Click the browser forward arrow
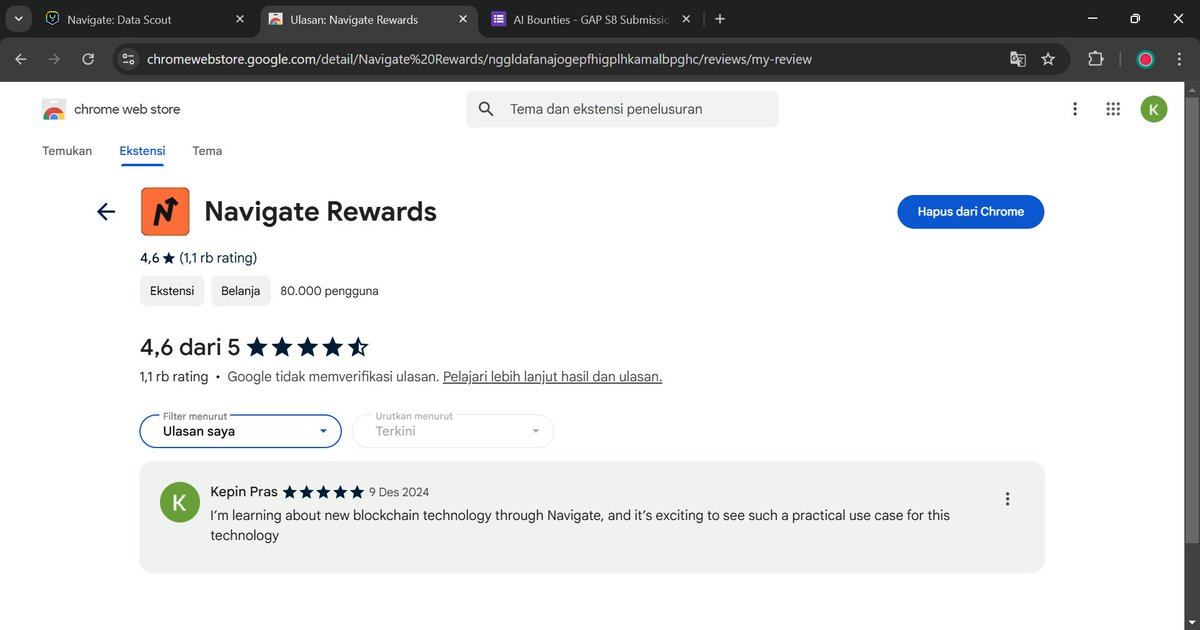Viewport: 1200px width, 630px height. coord(54,59)
